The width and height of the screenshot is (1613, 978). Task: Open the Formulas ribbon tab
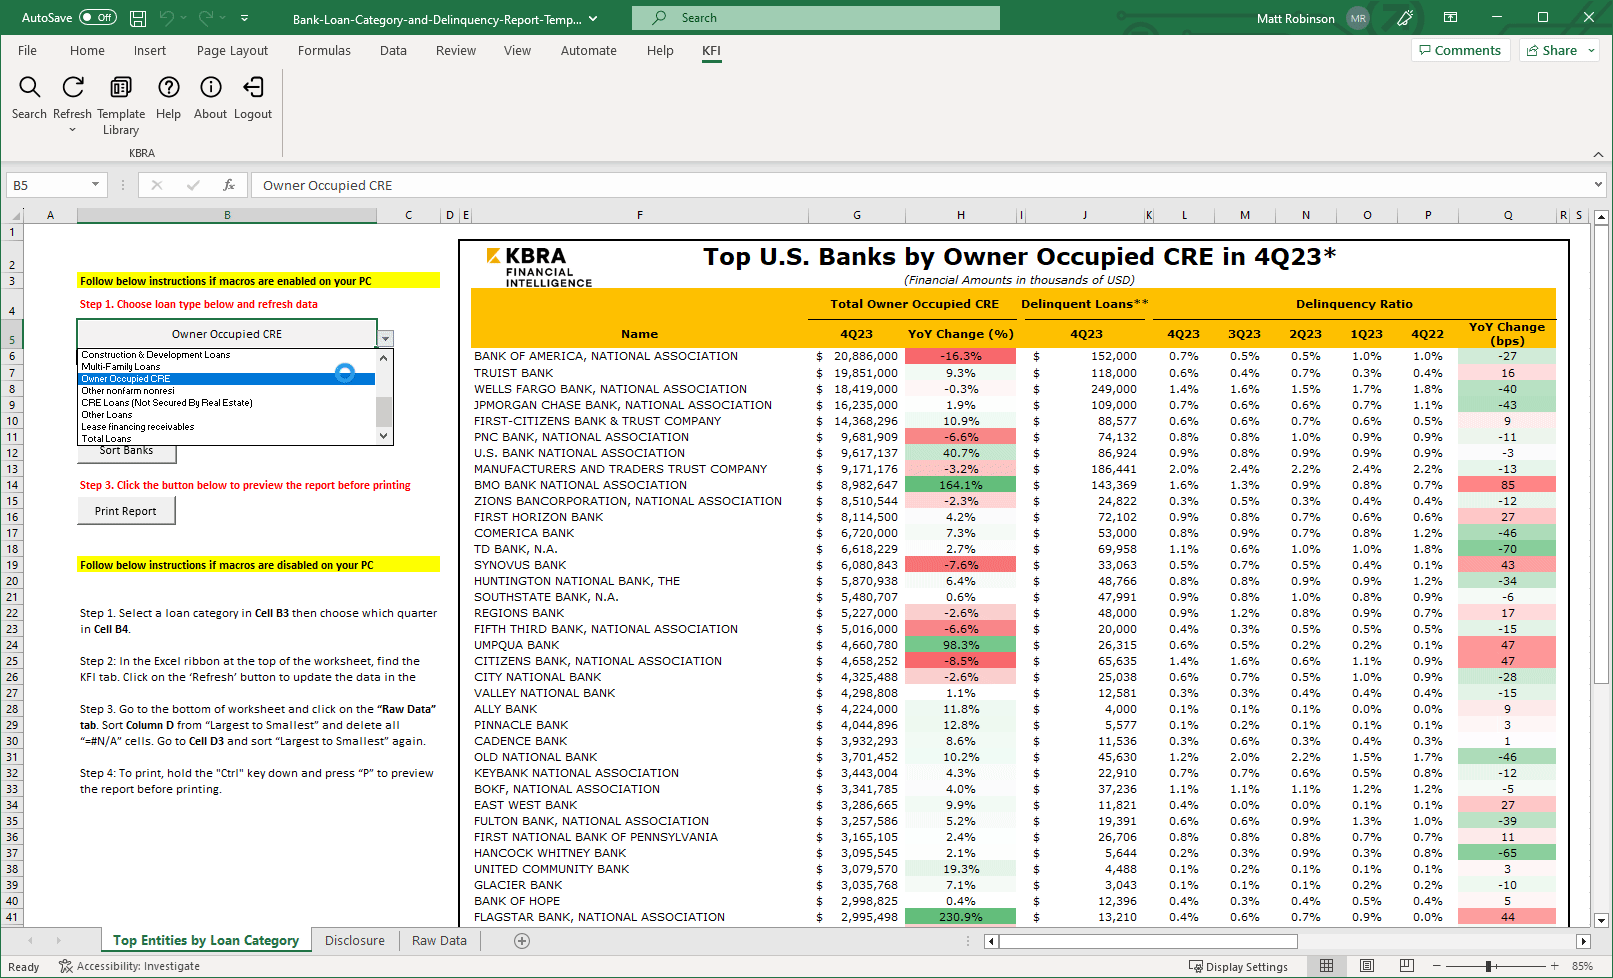324,51
